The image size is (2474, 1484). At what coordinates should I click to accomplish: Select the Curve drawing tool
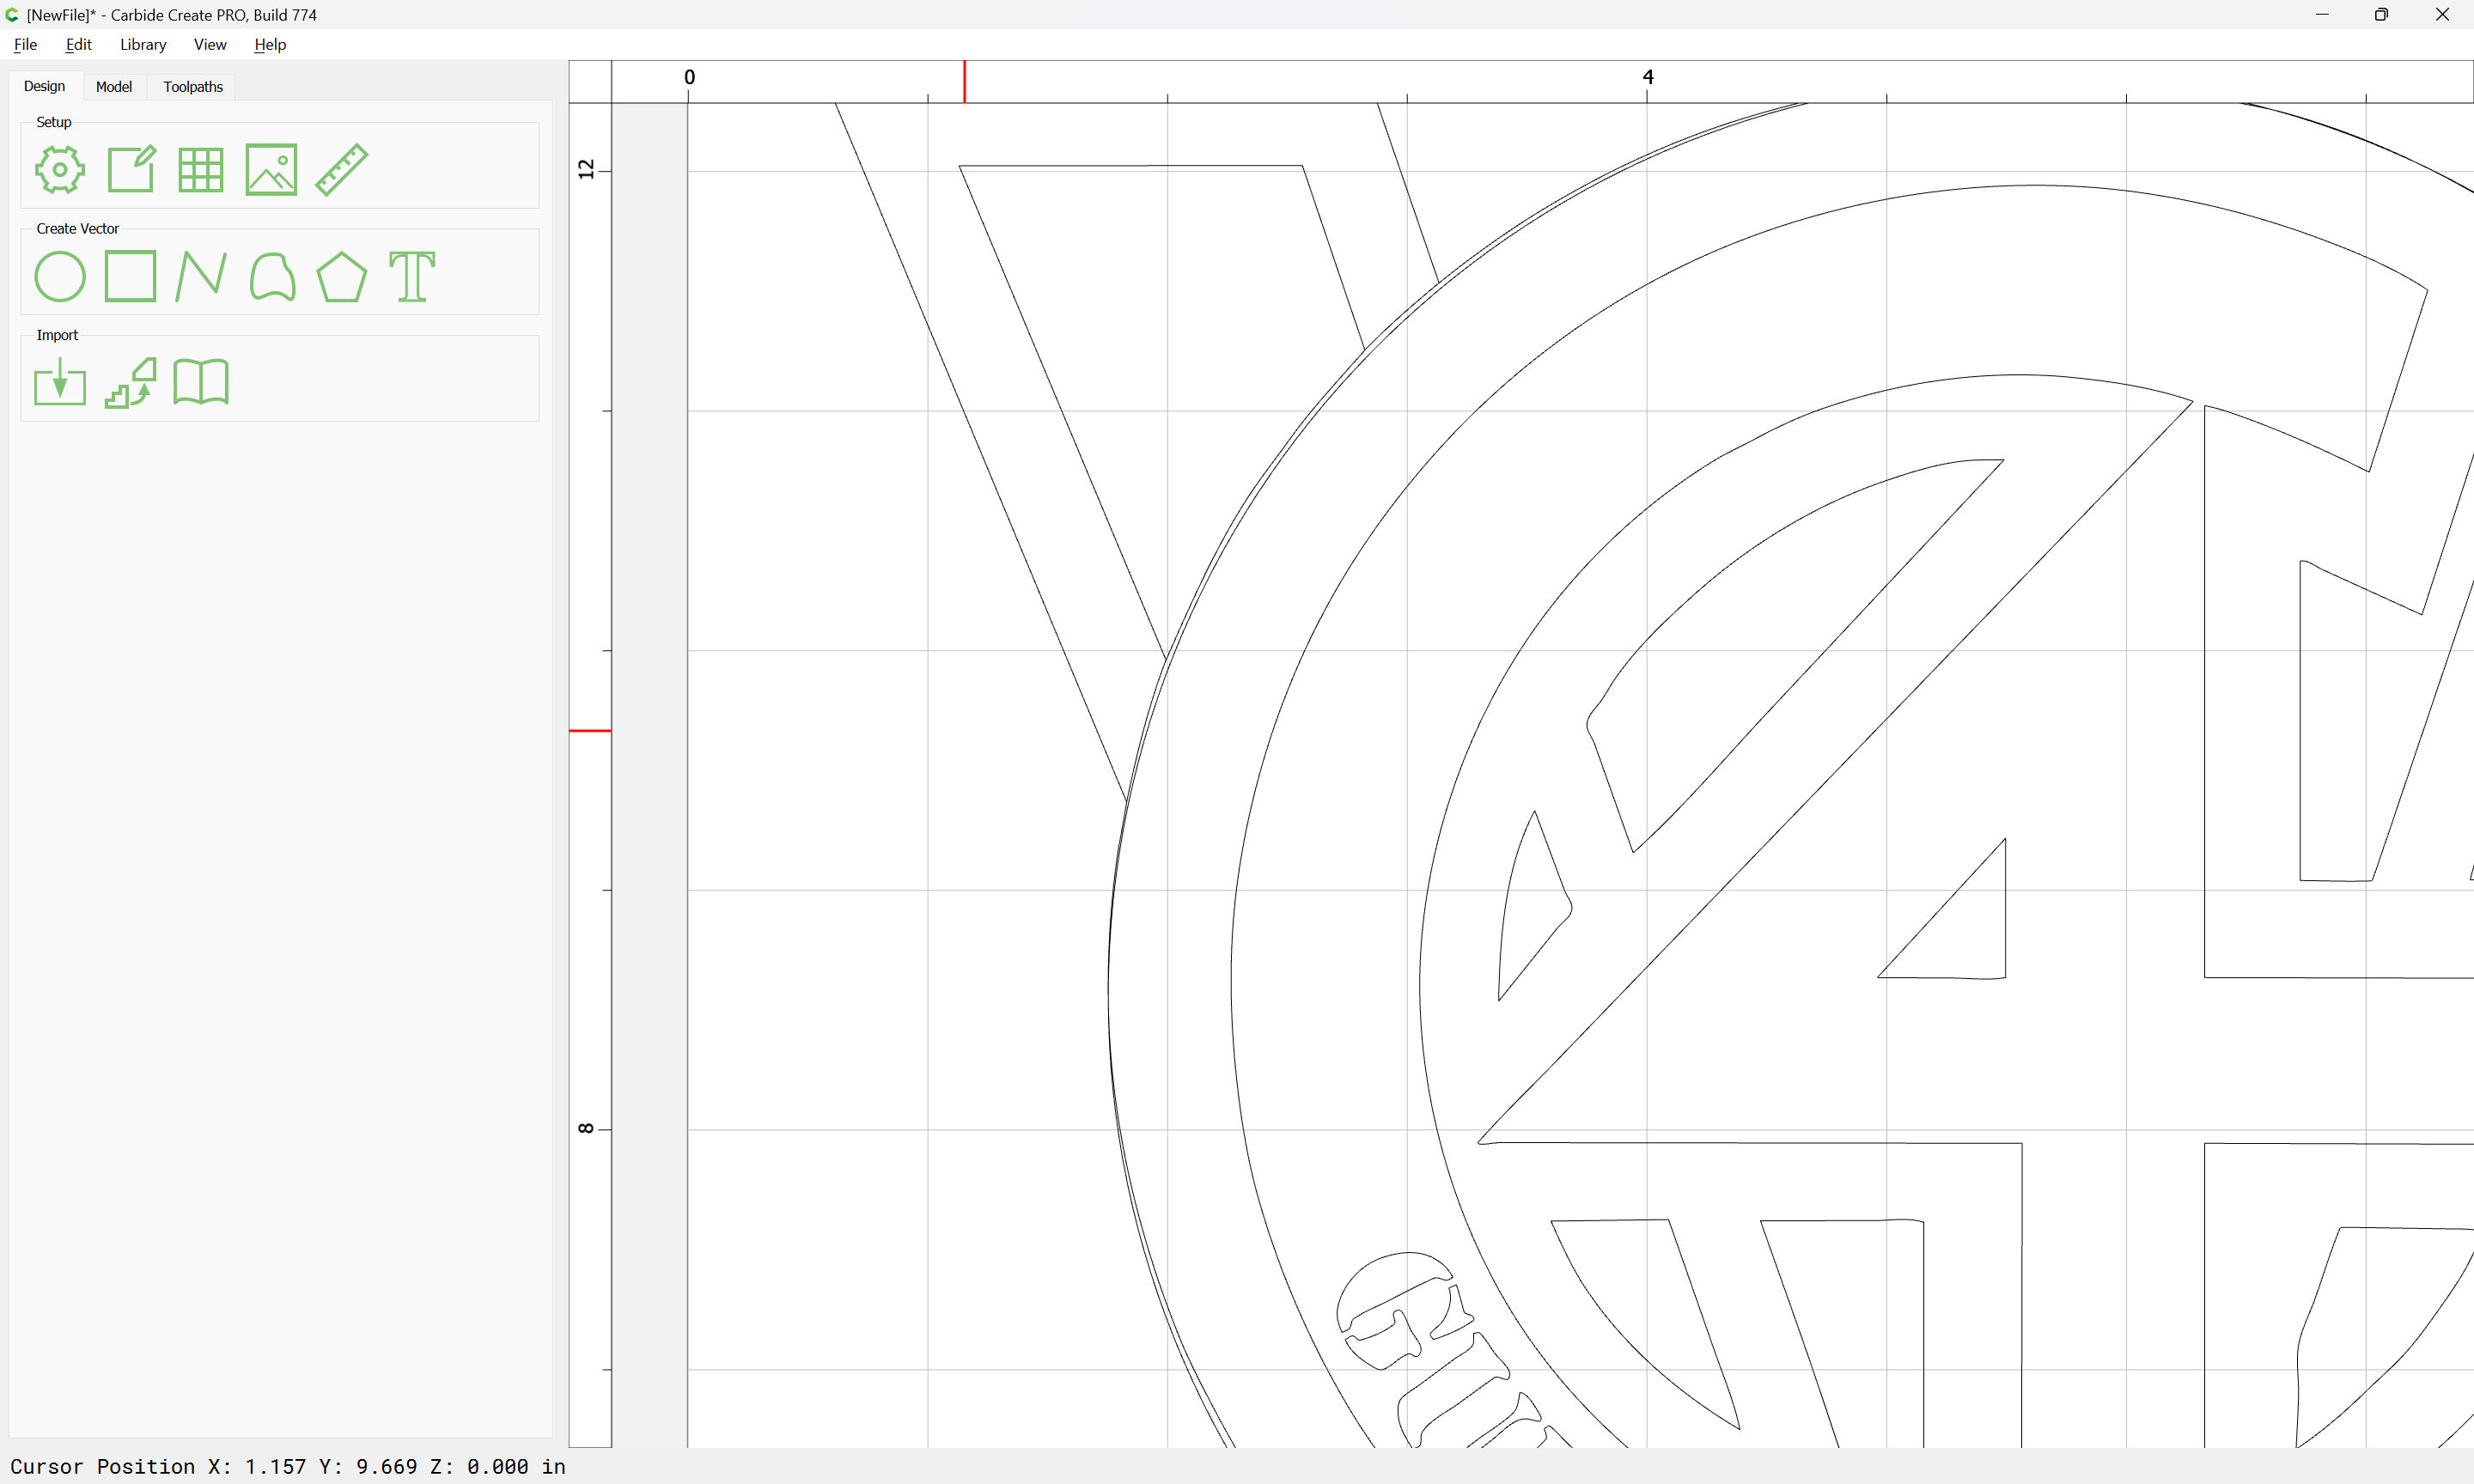(272, 277)
